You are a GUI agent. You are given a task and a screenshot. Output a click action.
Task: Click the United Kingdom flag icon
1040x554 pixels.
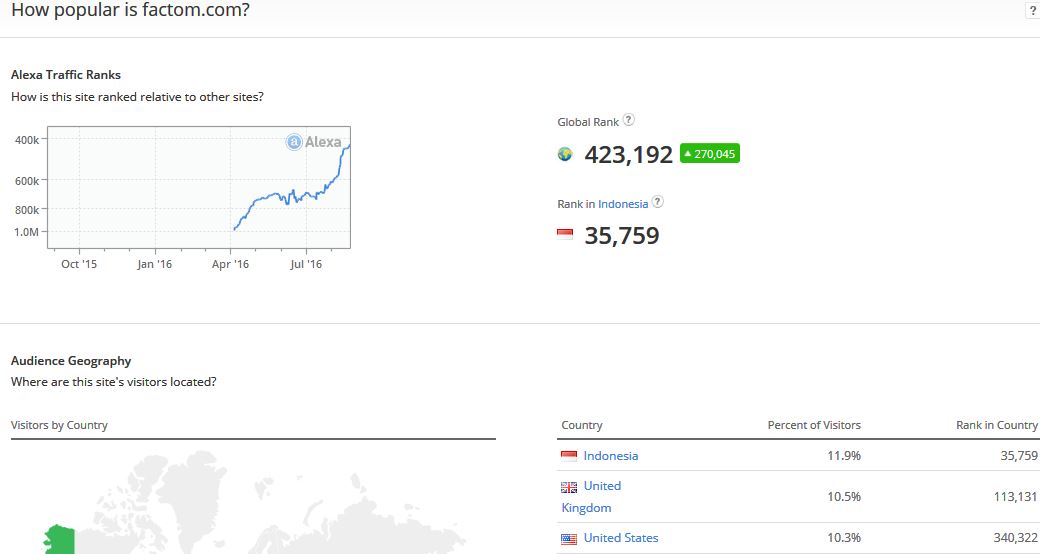point(569,488)
